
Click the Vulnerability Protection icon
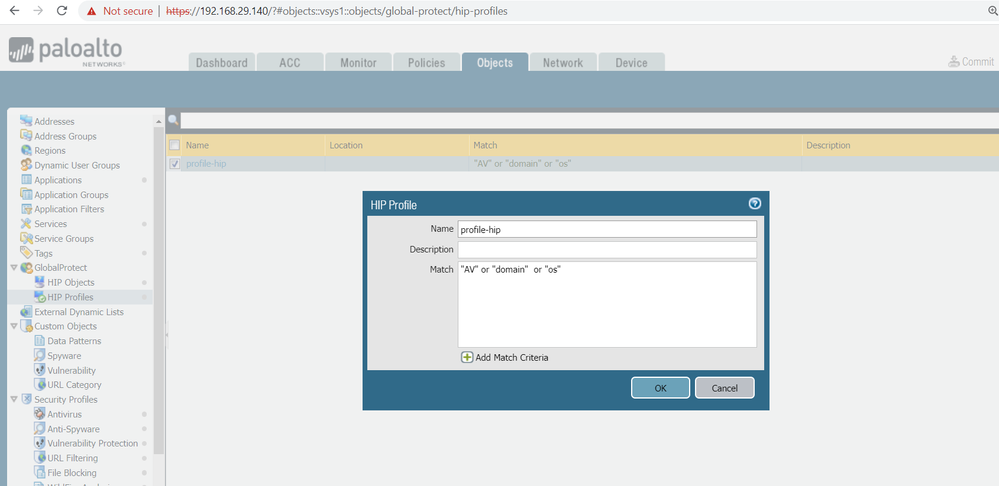pyautogui.click(x=40, y=443)
